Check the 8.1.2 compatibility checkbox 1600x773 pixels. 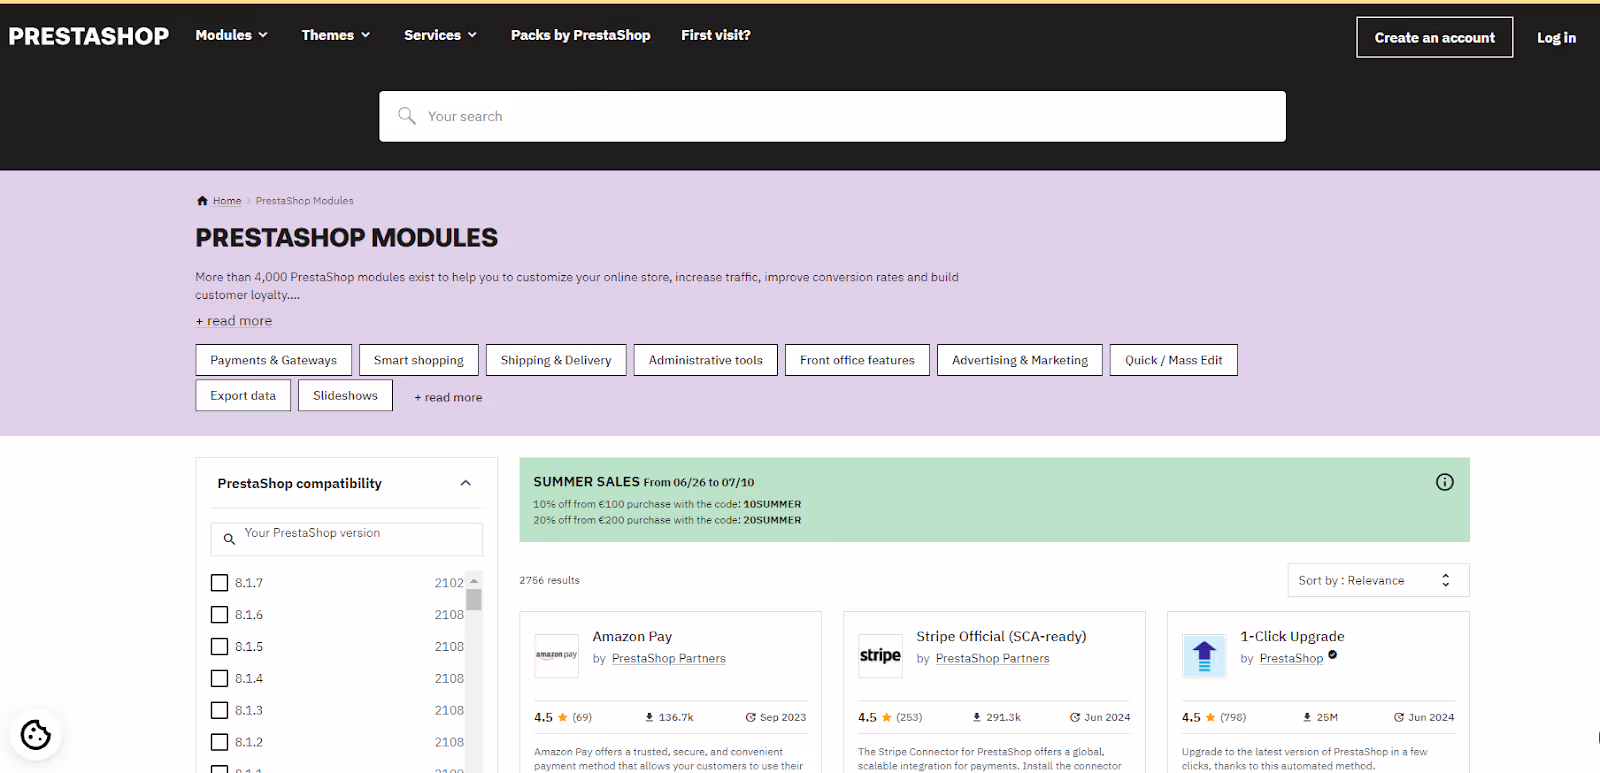click(x=220, y=742)
